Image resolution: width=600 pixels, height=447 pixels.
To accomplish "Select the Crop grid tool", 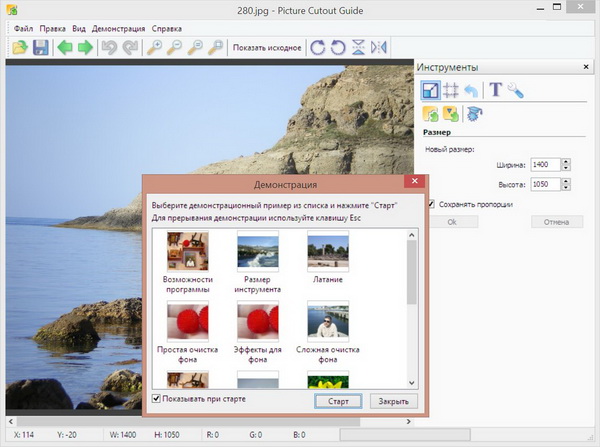I will 451,90.
